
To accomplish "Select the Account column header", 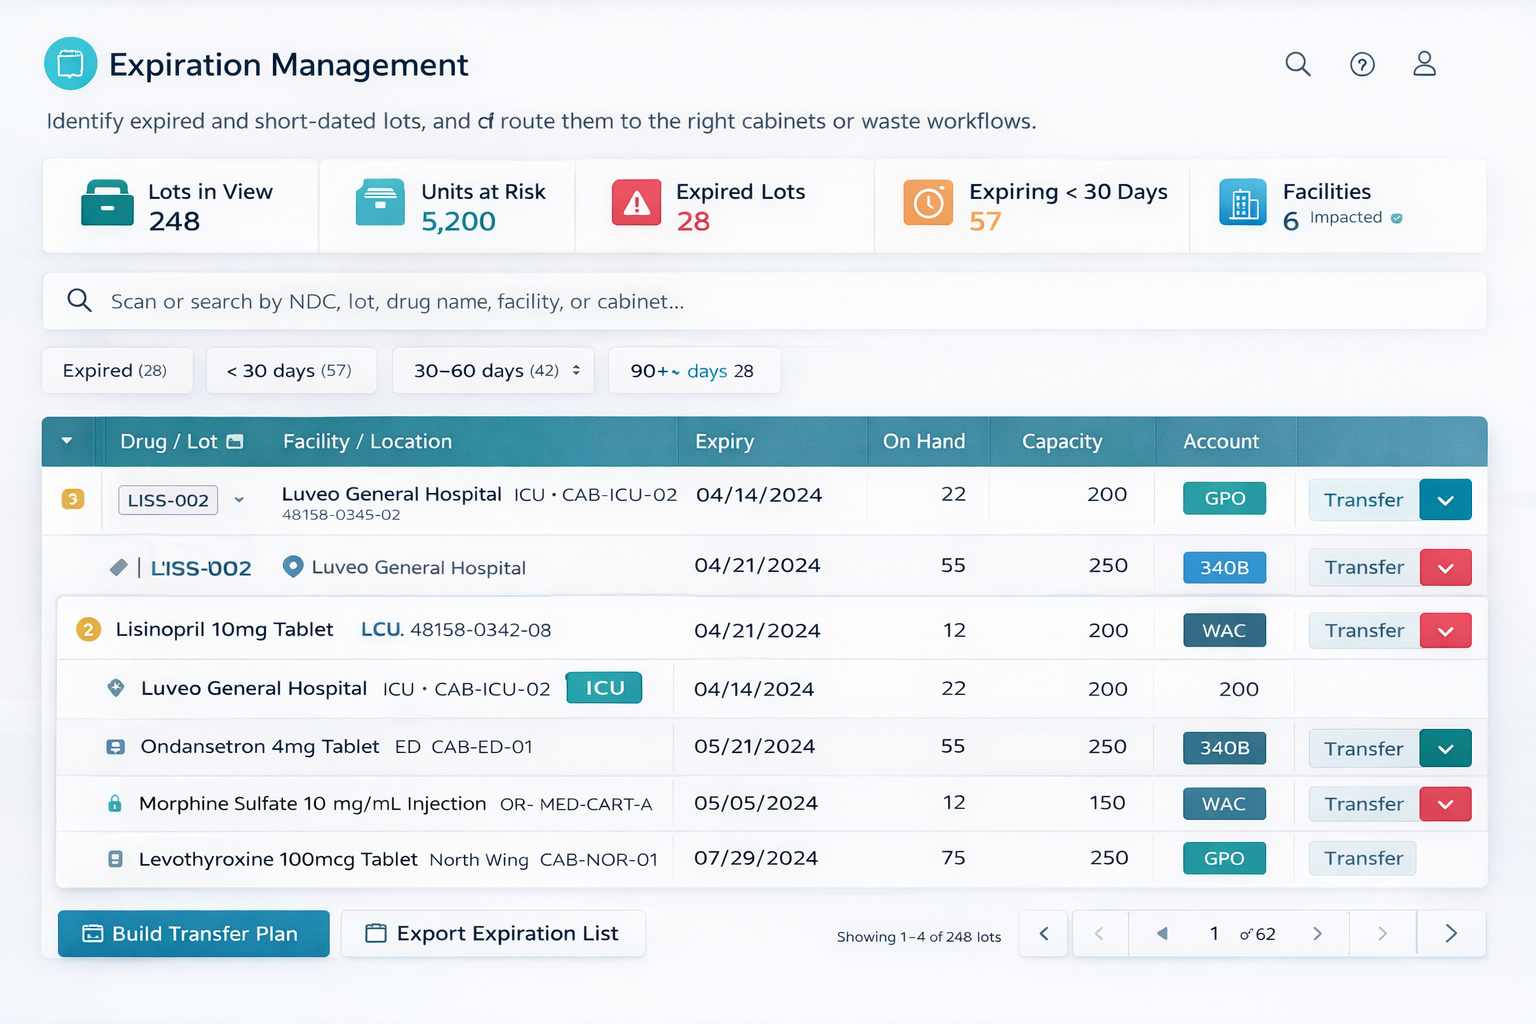I will pos(1223,441).
